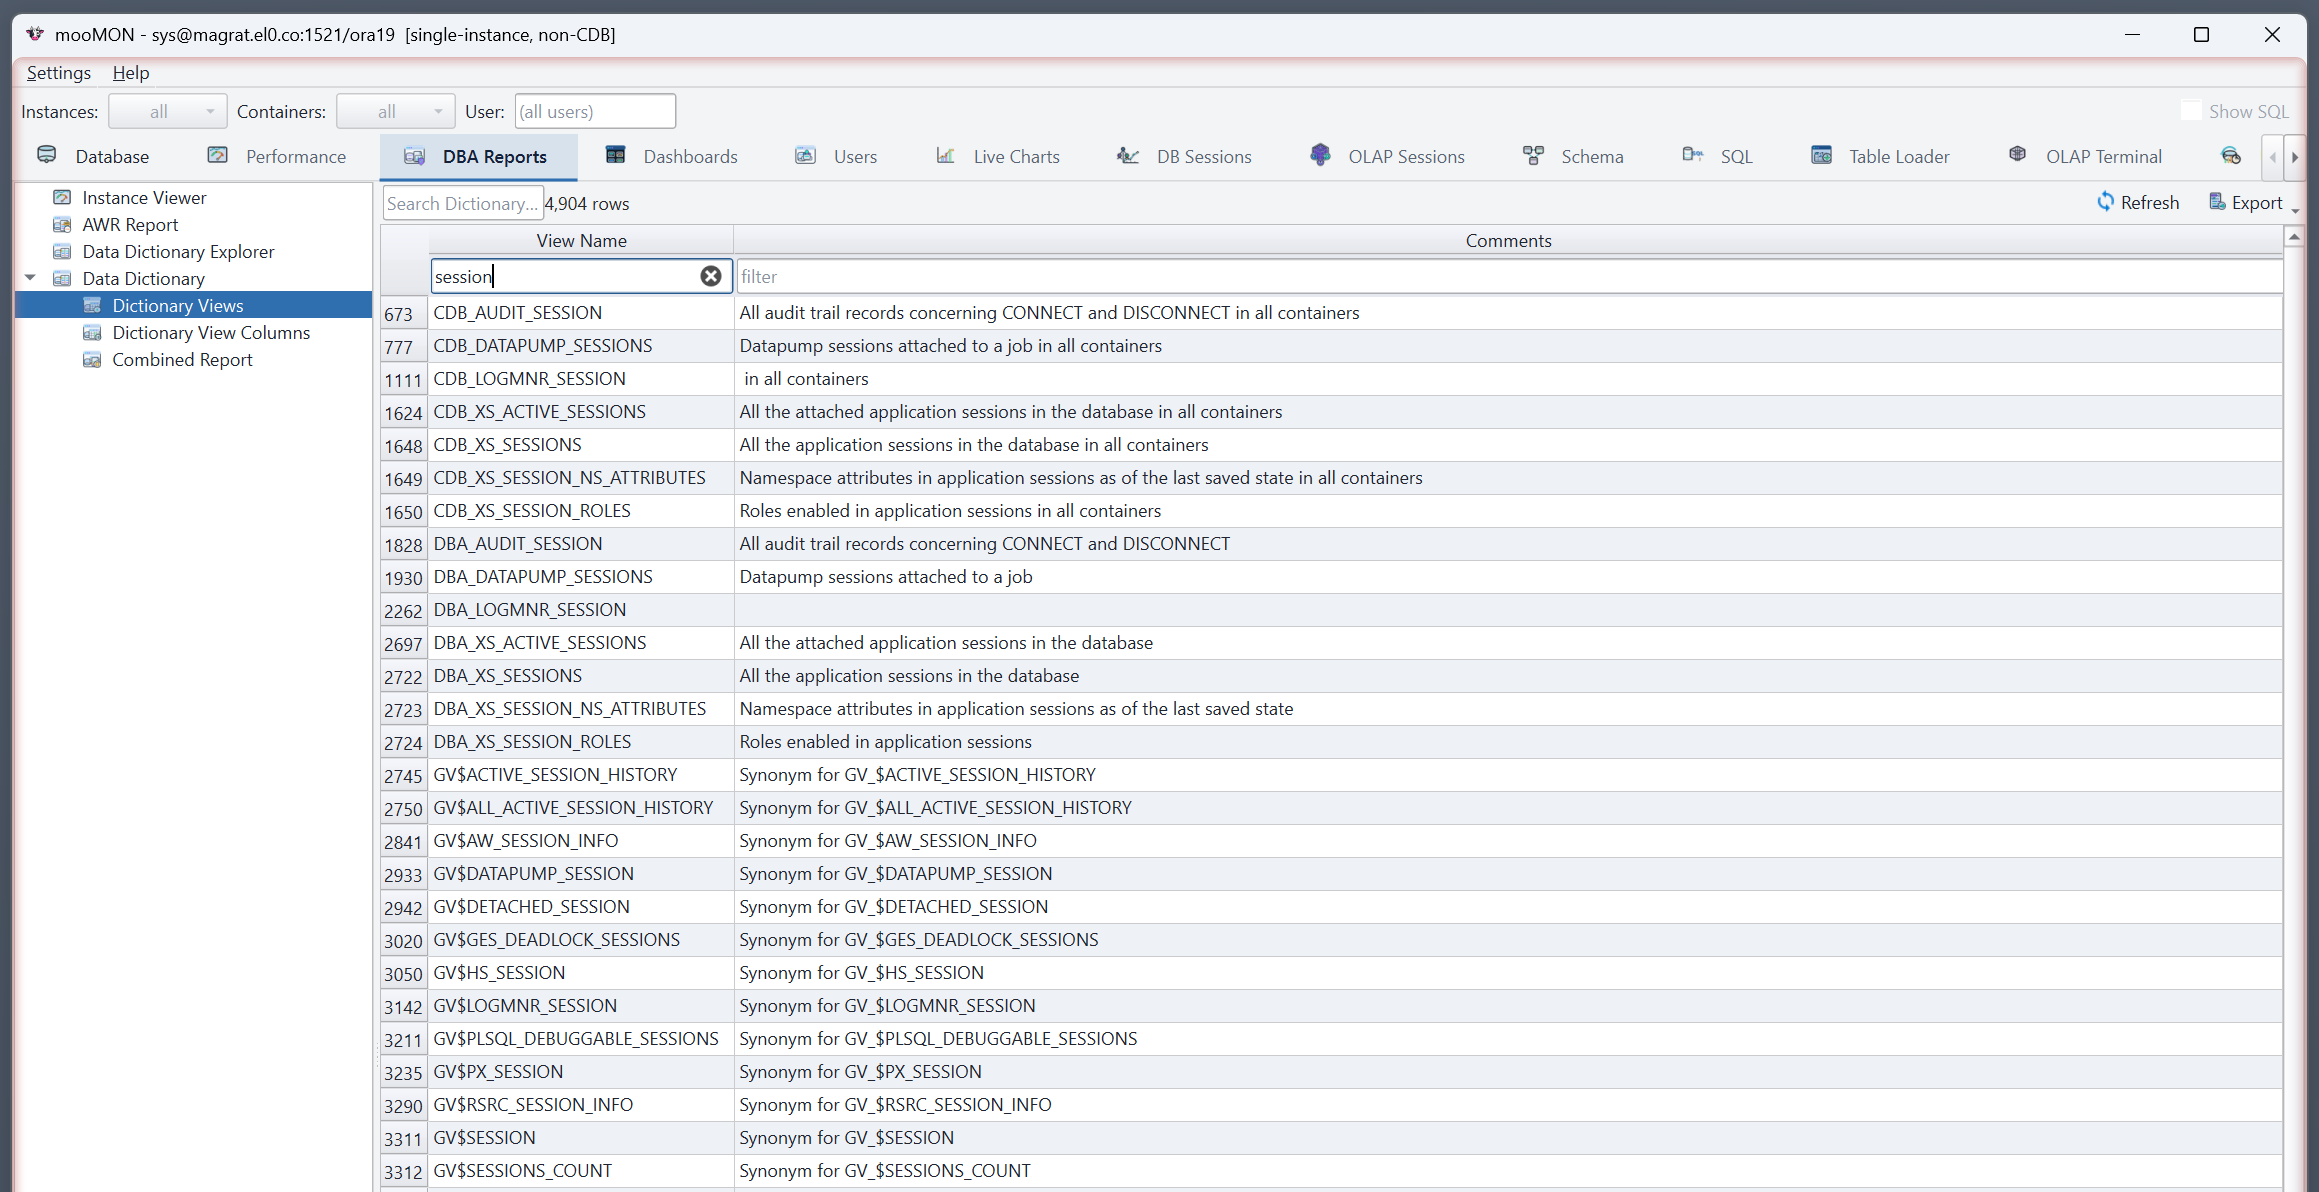Viewport: 2319px width, 1192px height.
Task: Select the CDB_XS_SESSION_ROLES row
Action: 1331,511
